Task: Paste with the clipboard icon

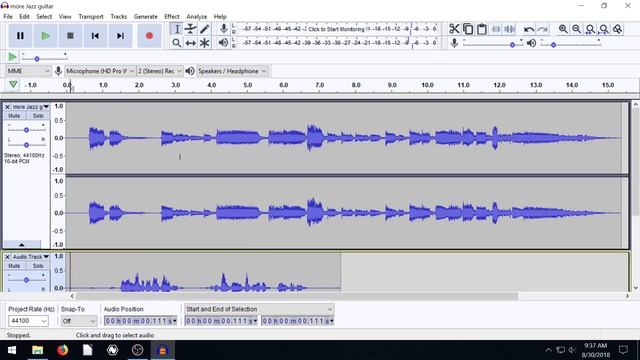Action: (x=482, y=29)
